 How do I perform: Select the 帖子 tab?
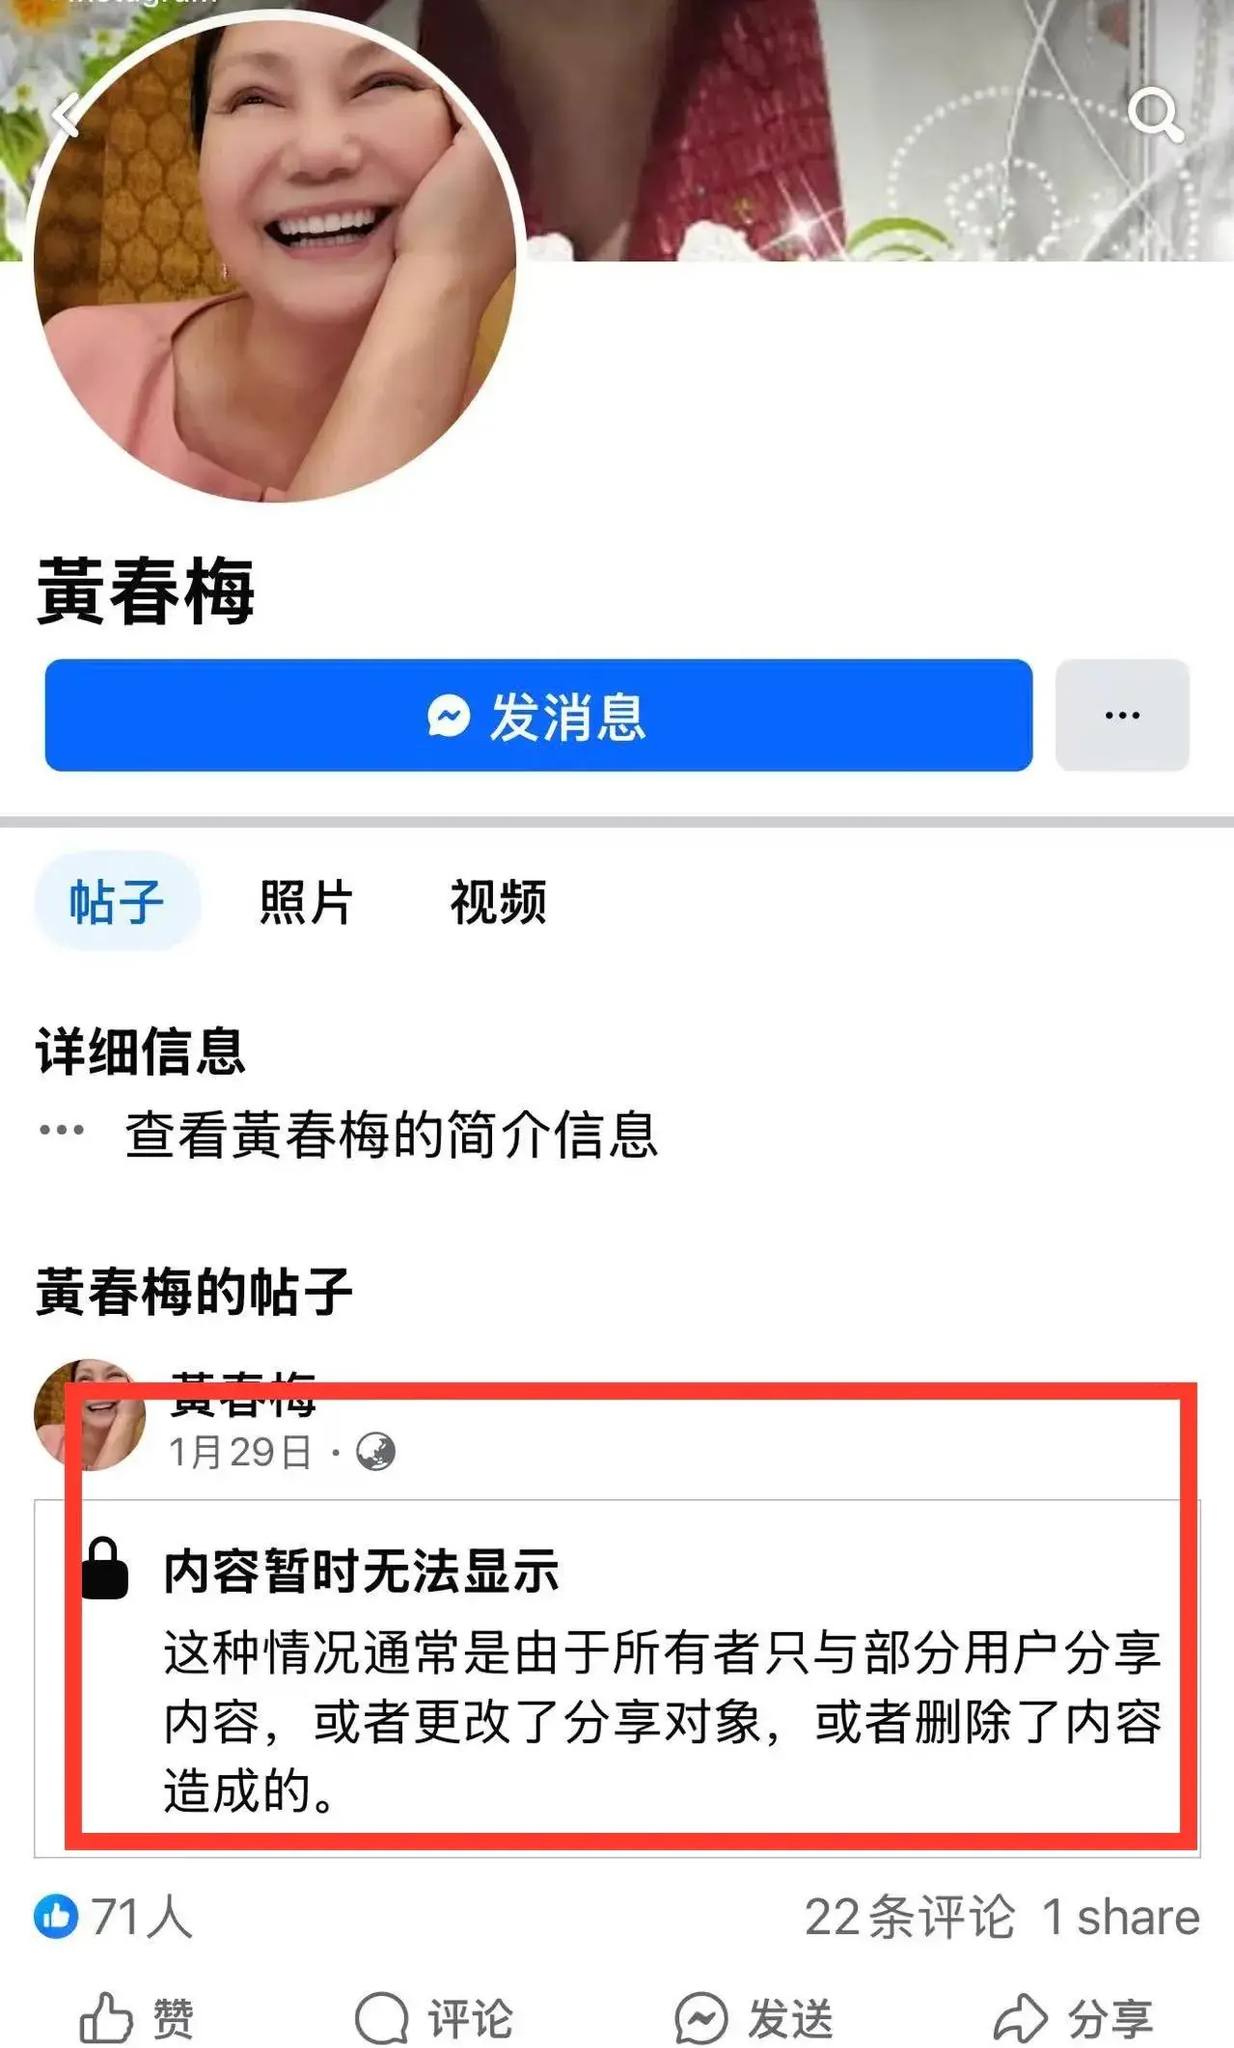[117, 902]
